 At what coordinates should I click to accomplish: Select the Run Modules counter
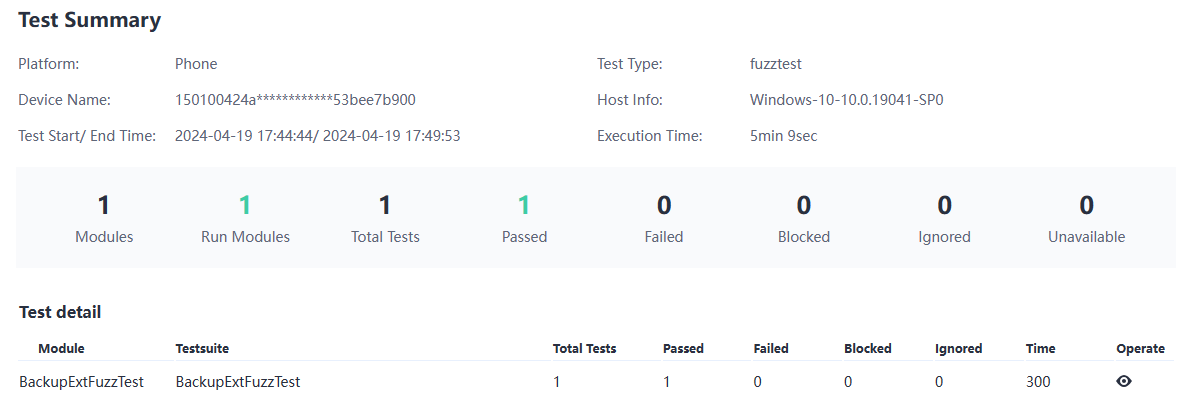(245, 217)
